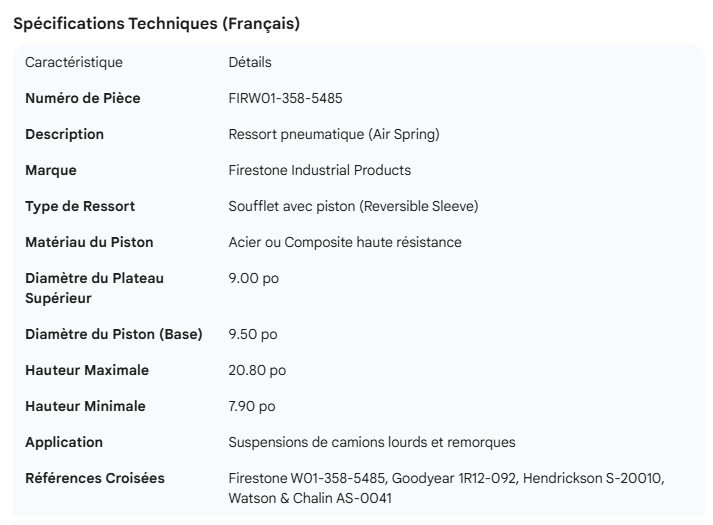The height and width of the screenshot is (525, 713).
Task: Select the 9.00 po diameter value
Action: tap(254, 278)
